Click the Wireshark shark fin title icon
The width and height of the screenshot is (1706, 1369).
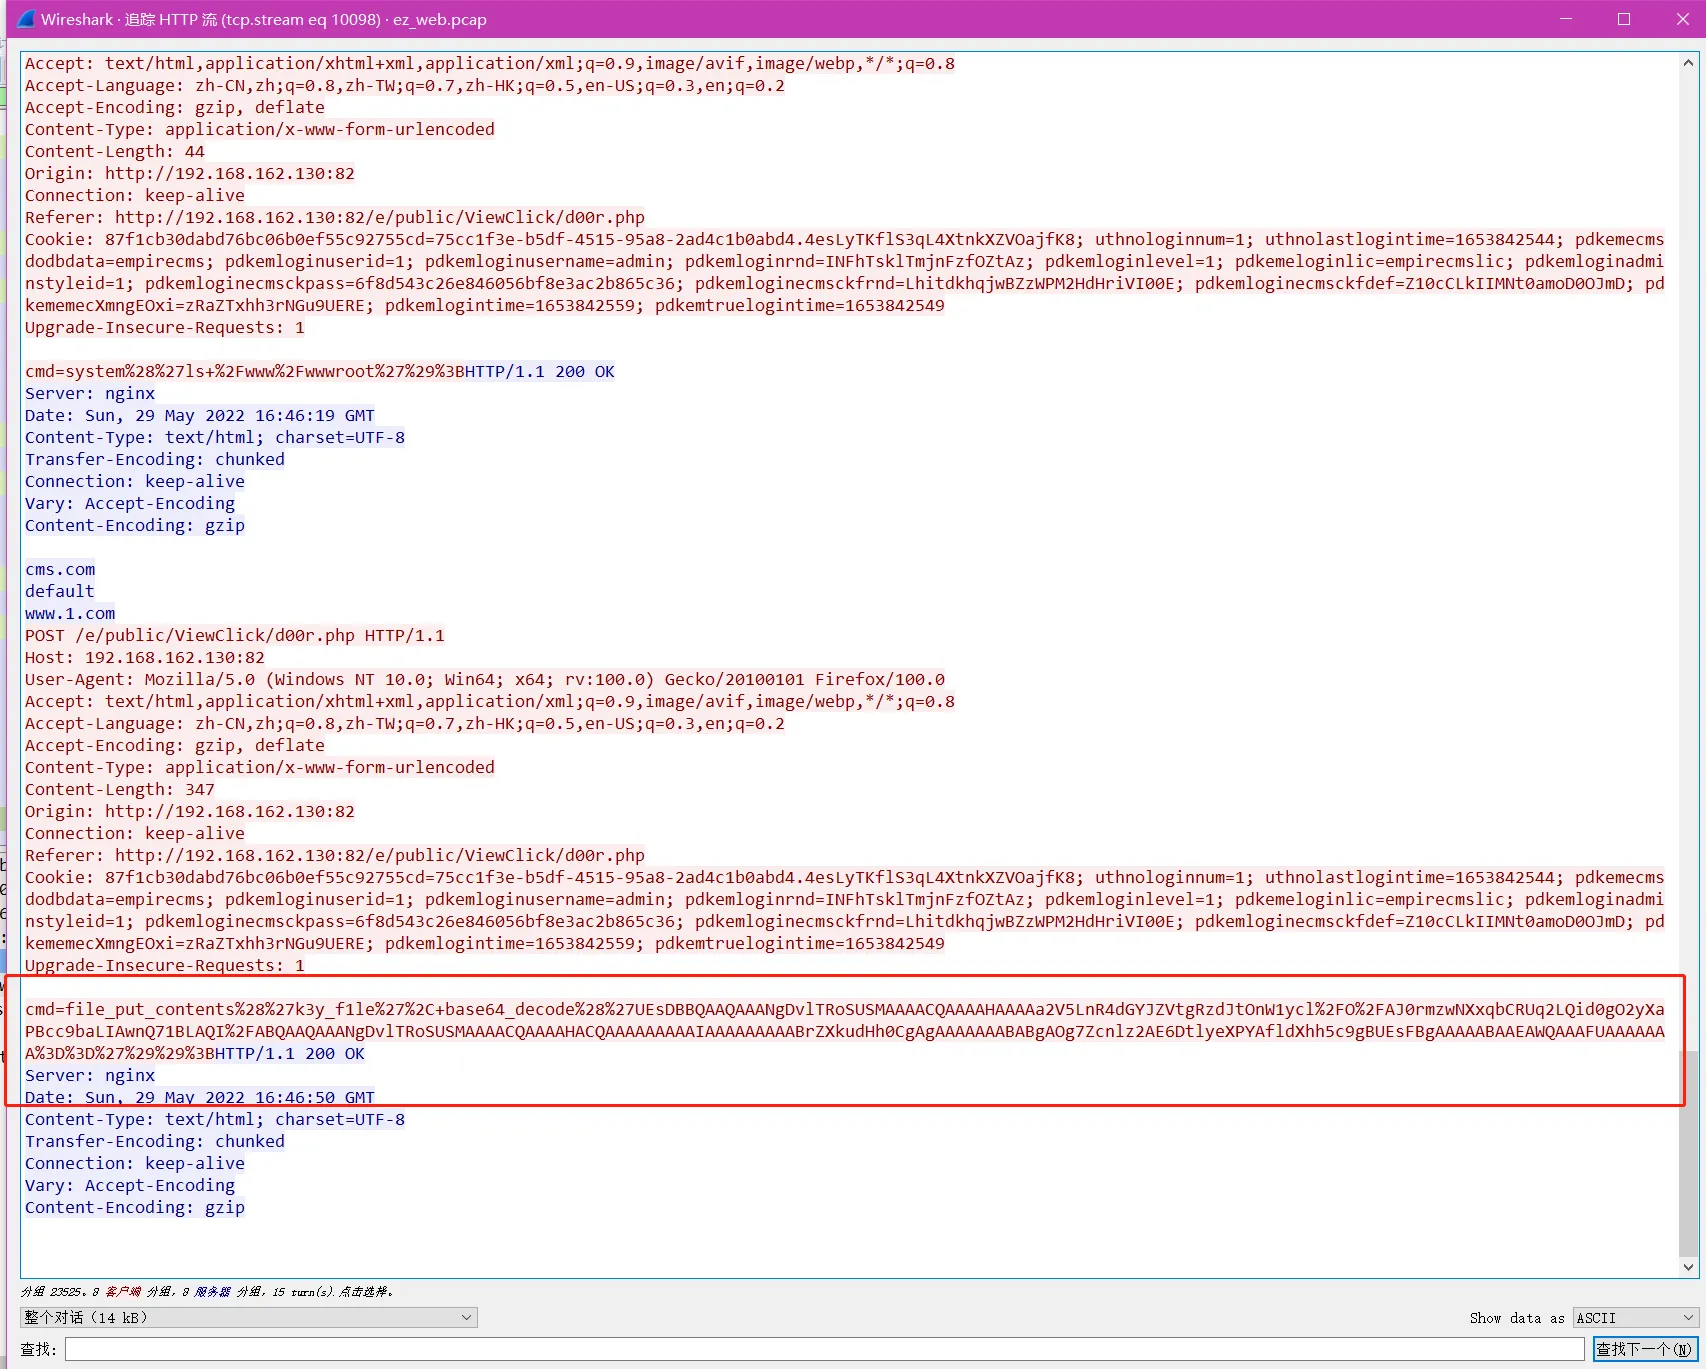(26, 19)
